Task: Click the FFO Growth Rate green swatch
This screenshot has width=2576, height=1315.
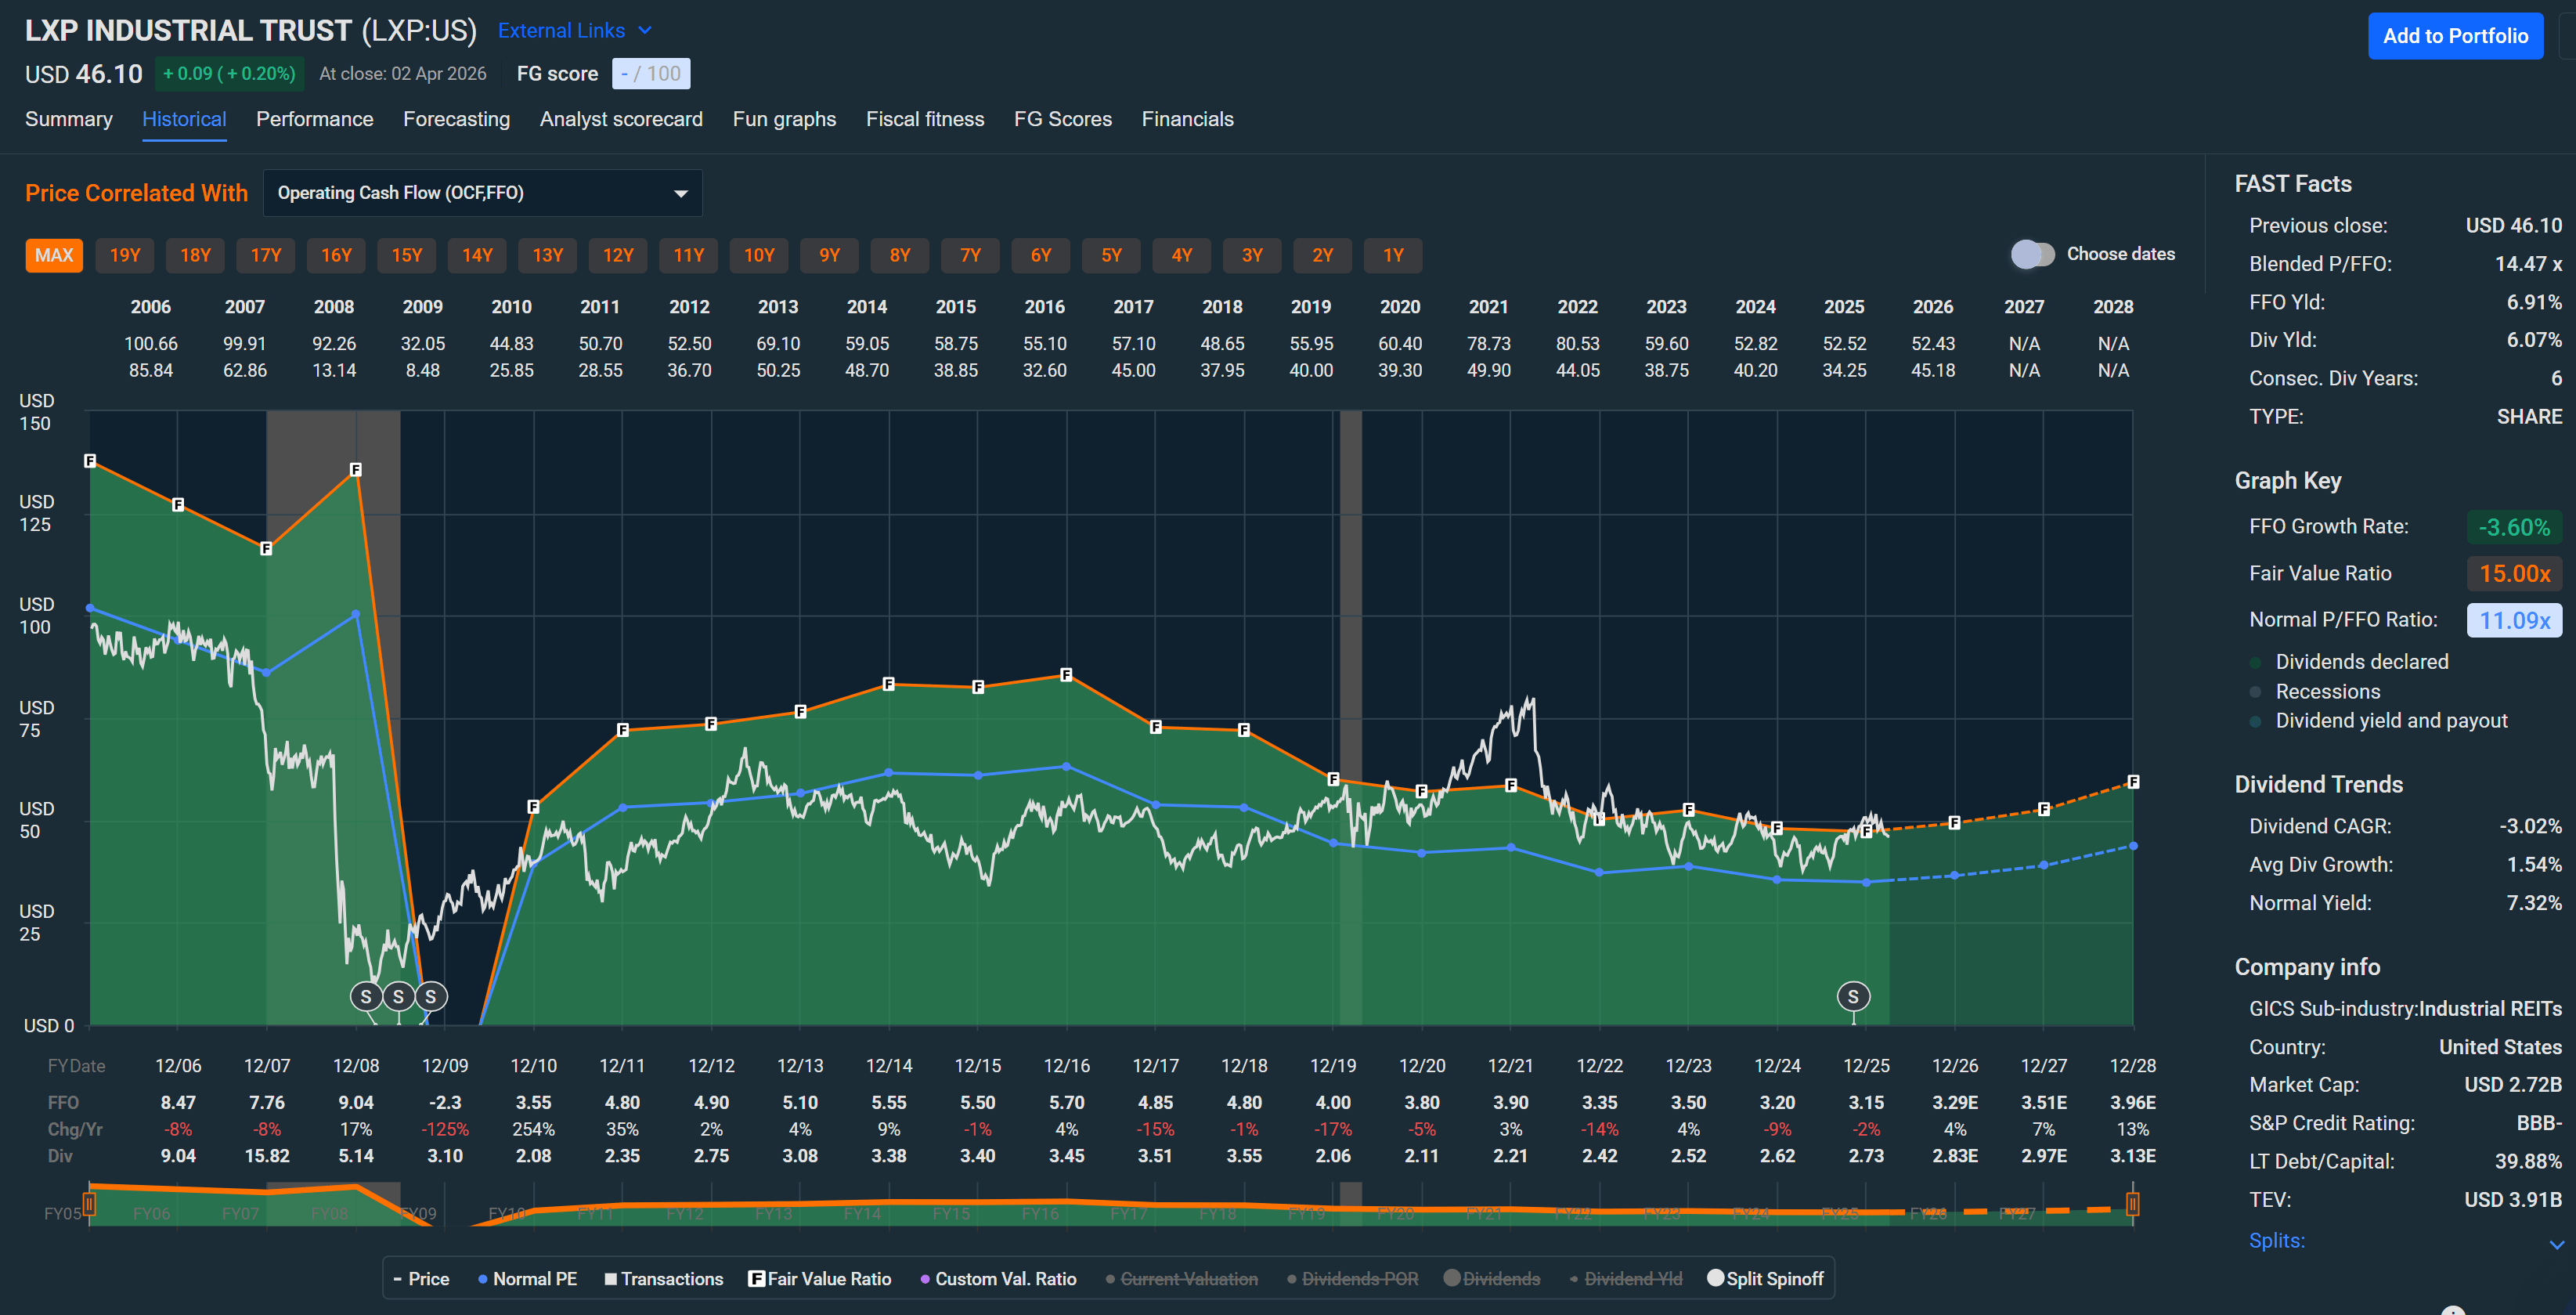Action: 2514,527
